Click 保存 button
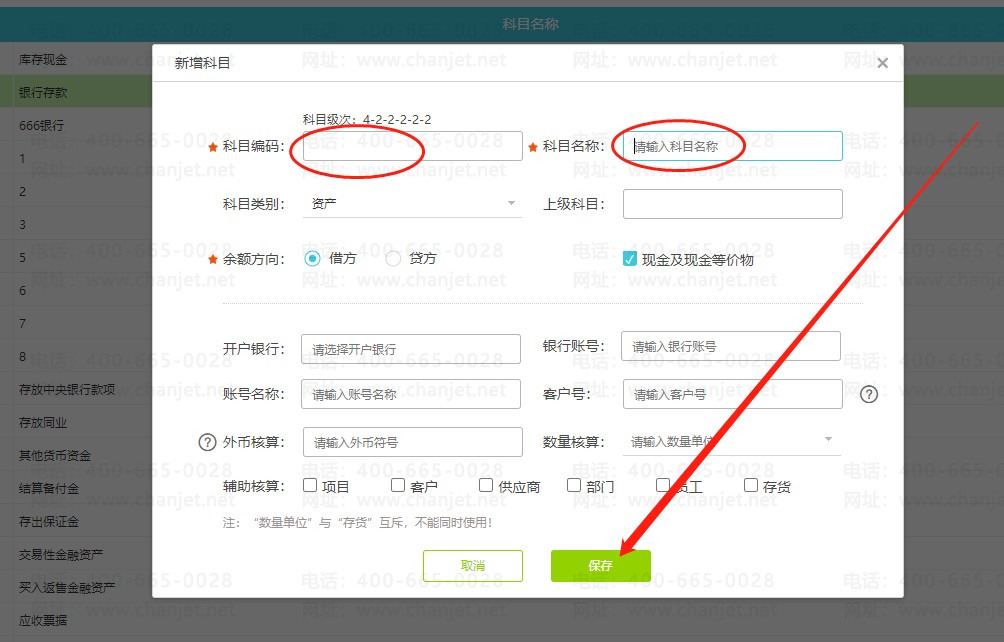The width and height of the screenshot is (1004, 642). [601, 566]
